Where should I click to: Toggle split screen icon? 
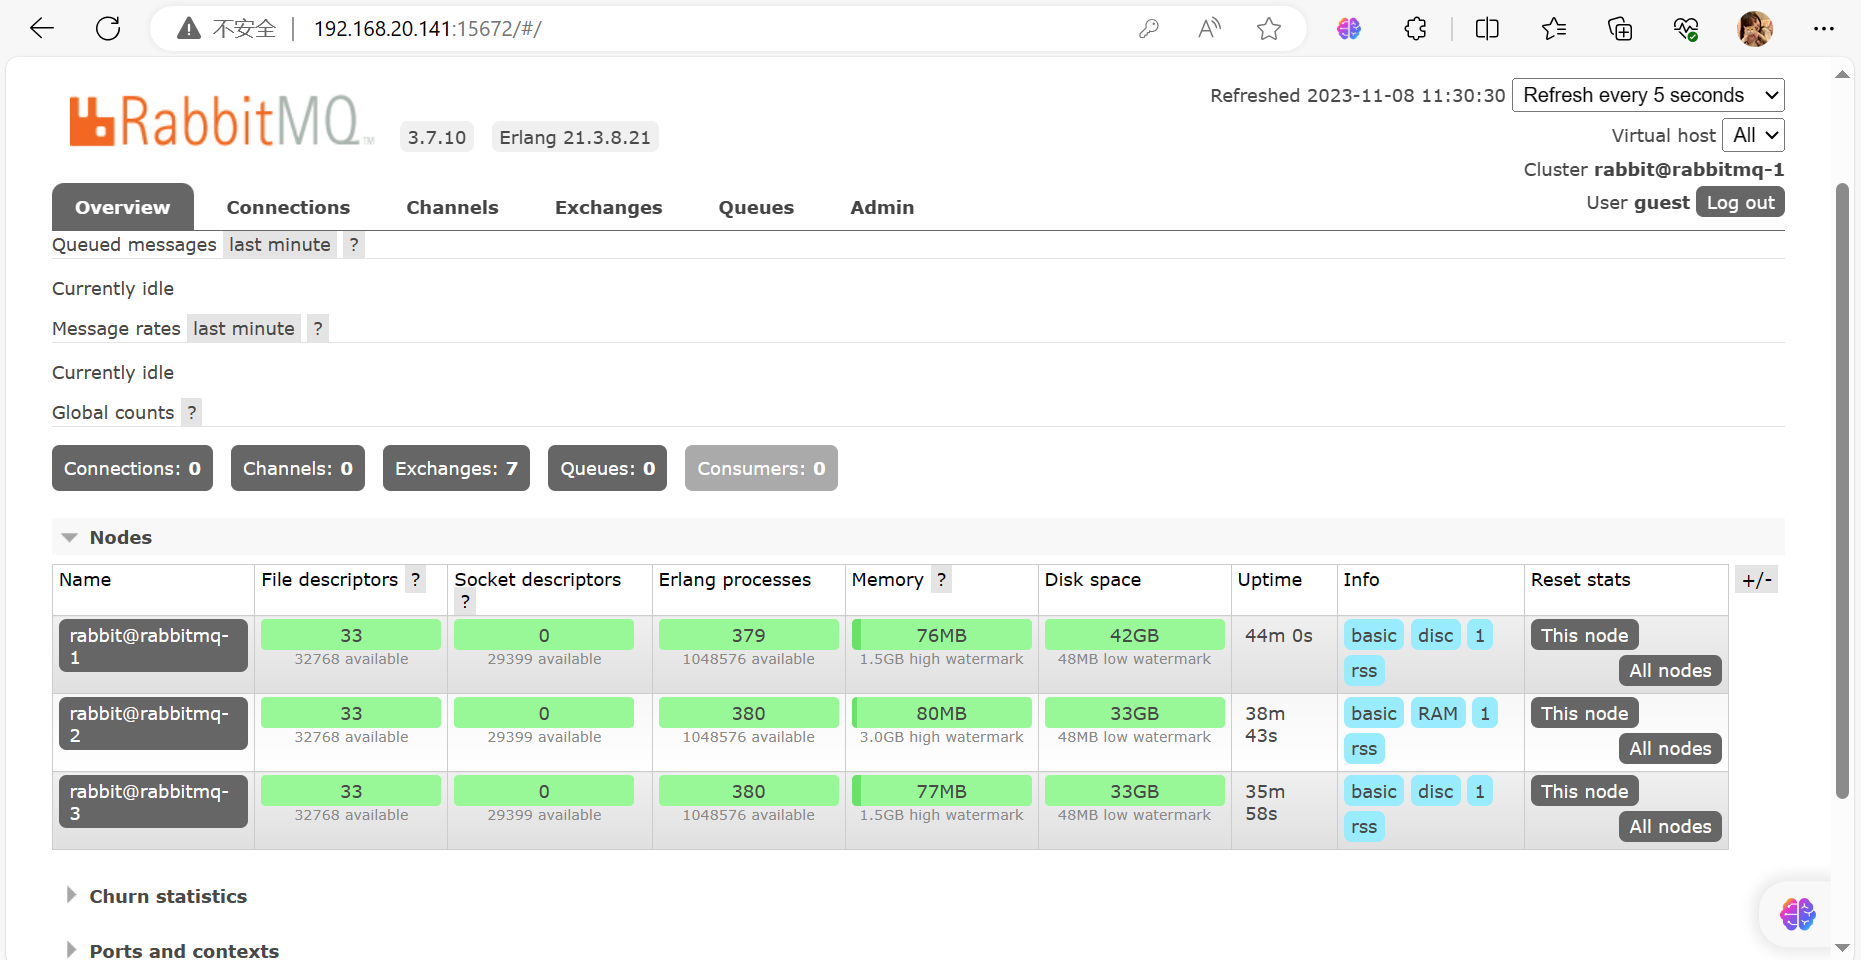click(1487, 29)
